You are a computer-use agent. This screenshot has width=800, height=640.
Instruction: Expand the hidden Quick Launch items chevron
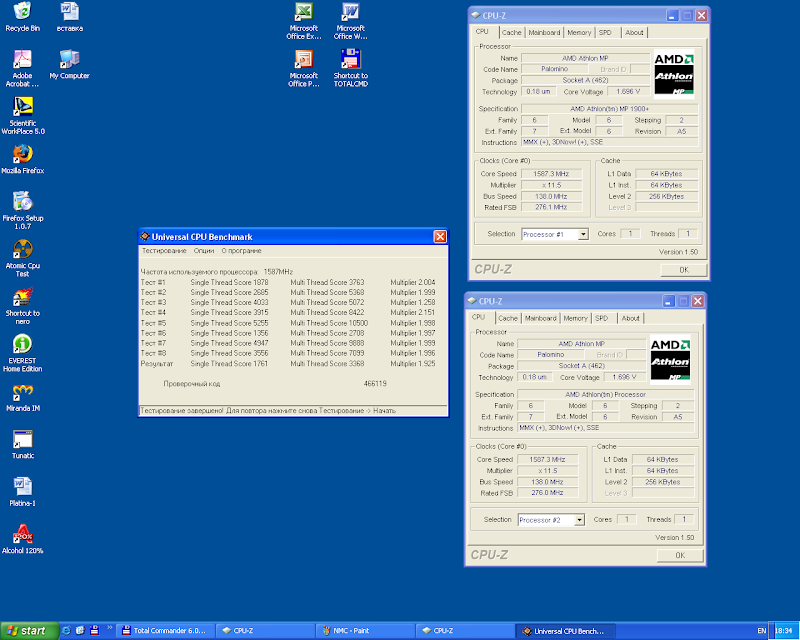tap(109, 628)
